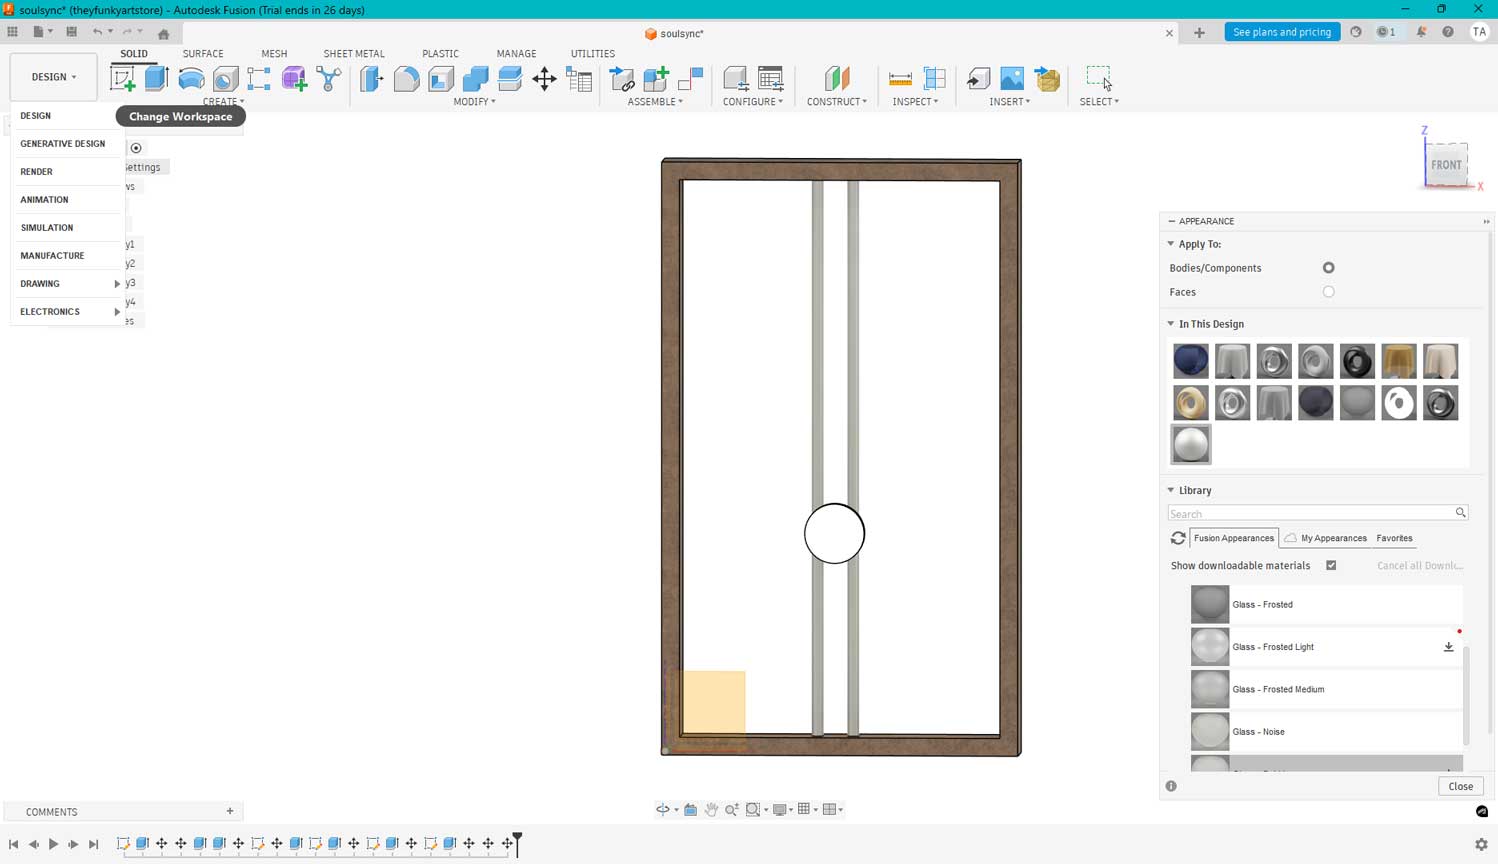
Task: Add a comment with plus button
Action: [230, 812]
